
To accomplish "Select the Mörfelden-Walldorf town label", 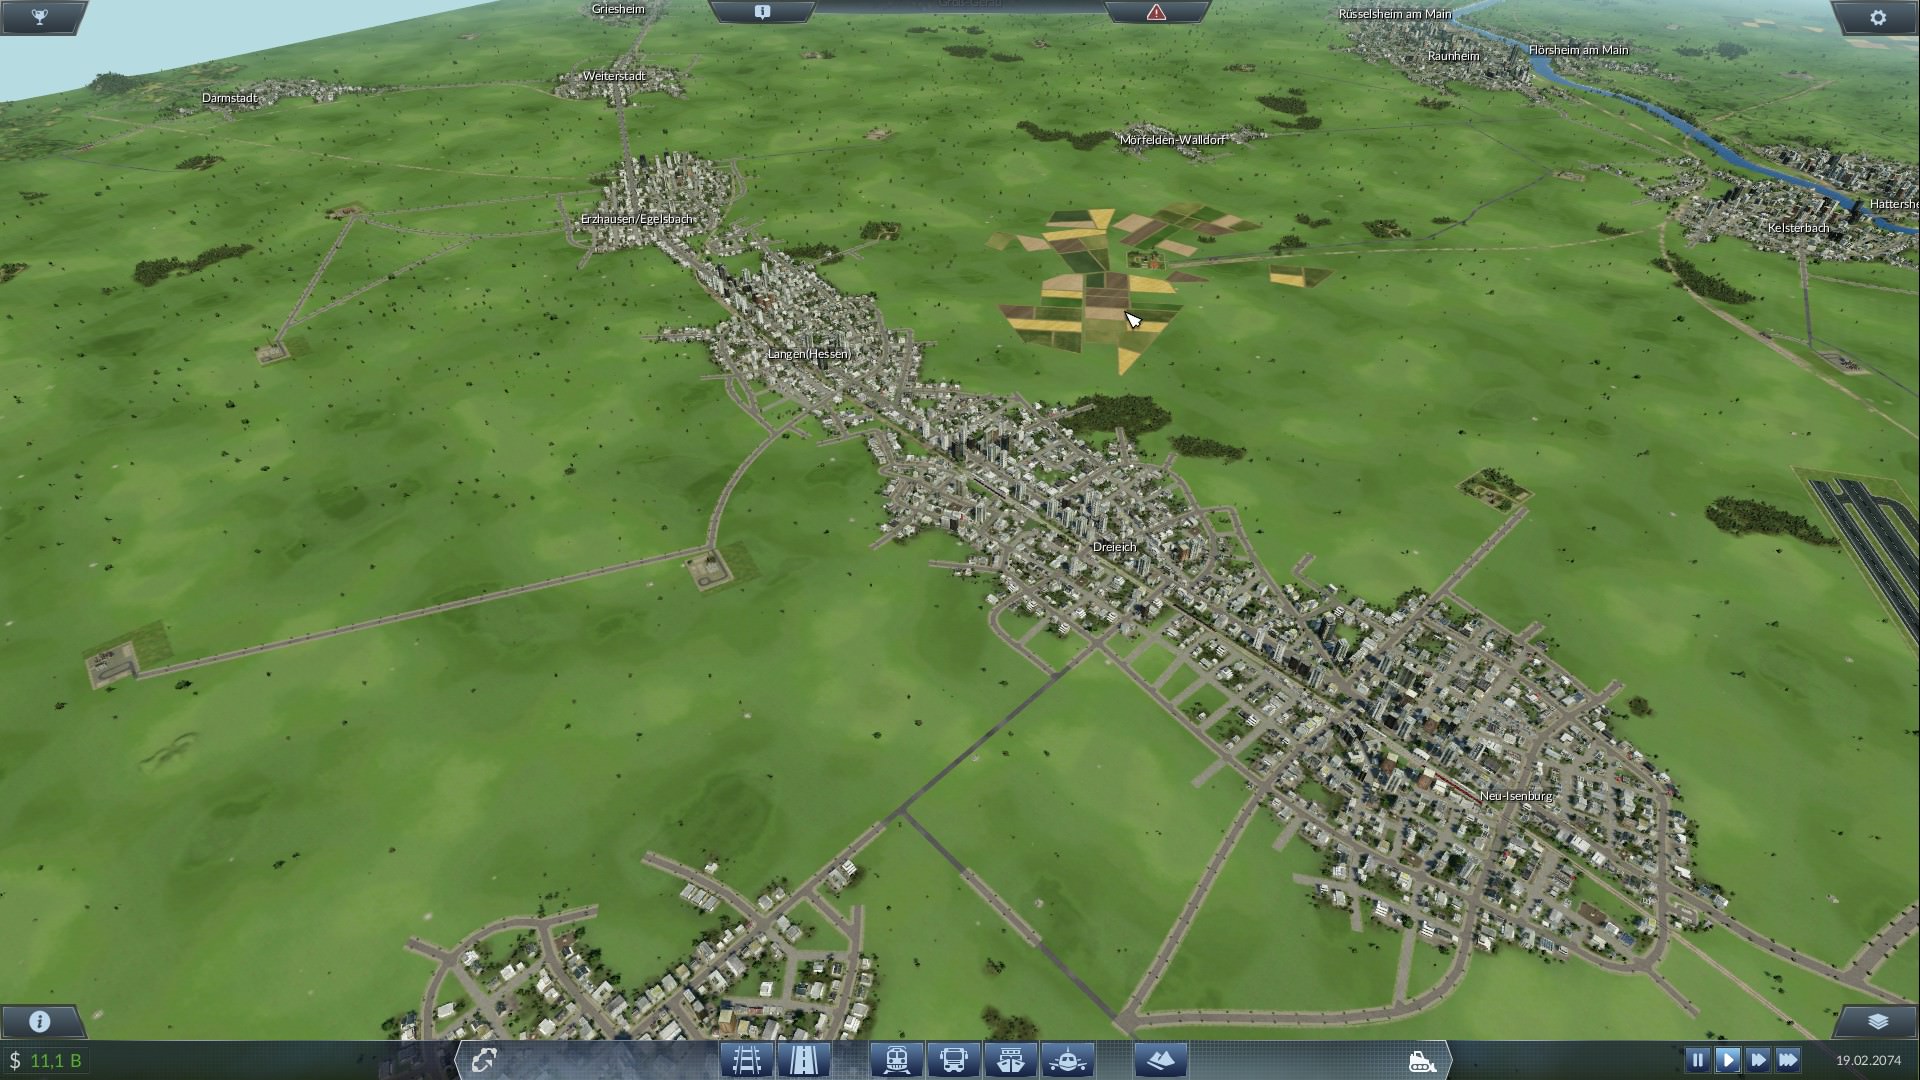I will 1172,140.
